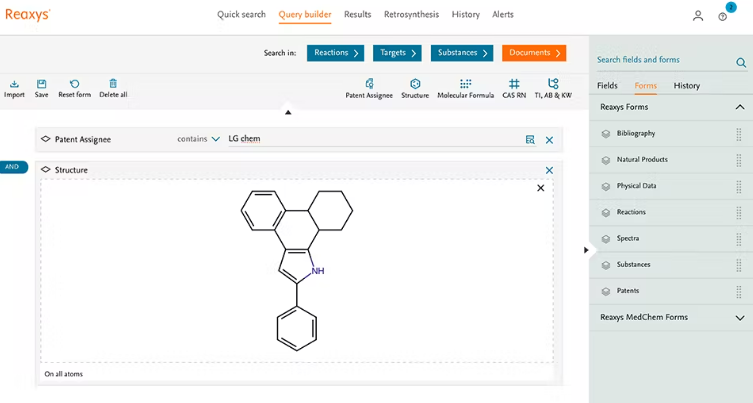753x403 pixels.
Task: Select the Bibliography form entry
Action: coord(636,134)
